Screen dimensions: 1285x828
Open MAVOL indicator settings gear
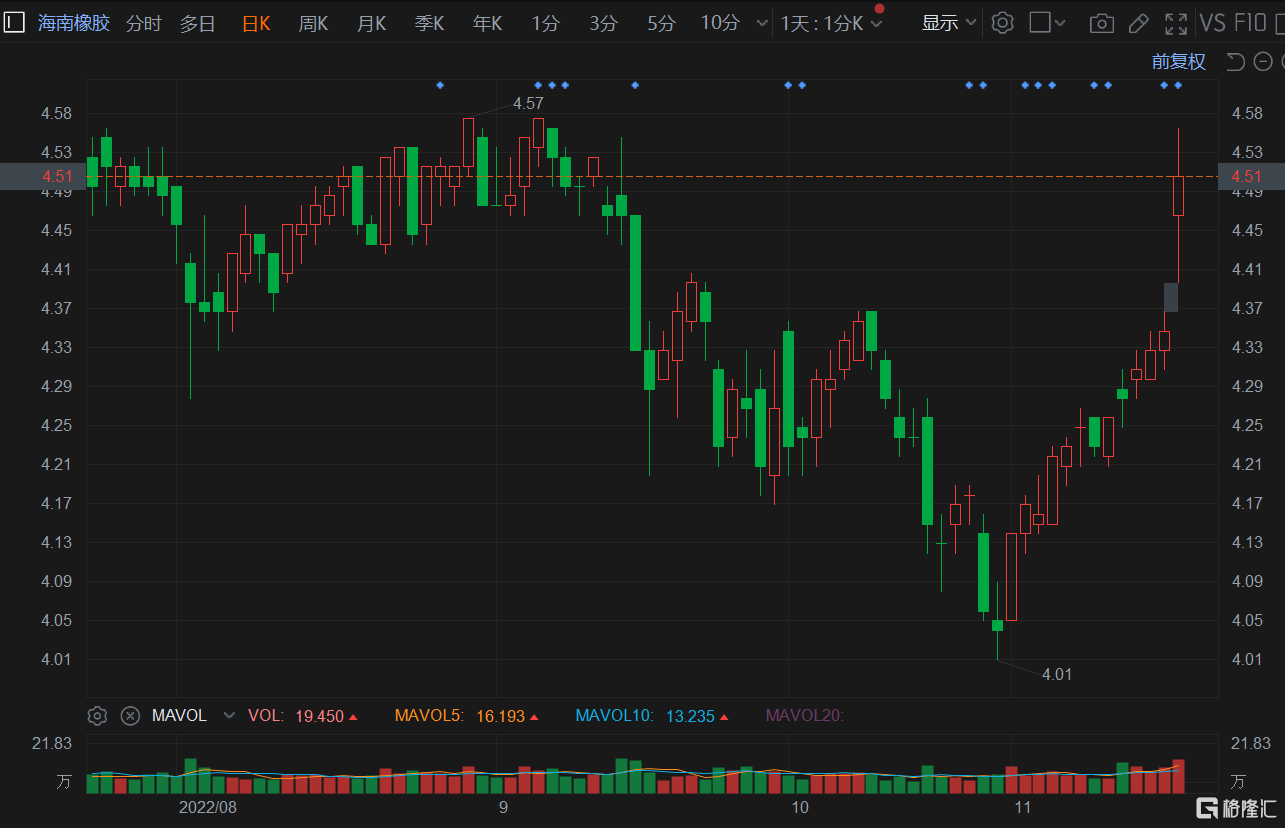pyautogui.click(x=97, y=716)
